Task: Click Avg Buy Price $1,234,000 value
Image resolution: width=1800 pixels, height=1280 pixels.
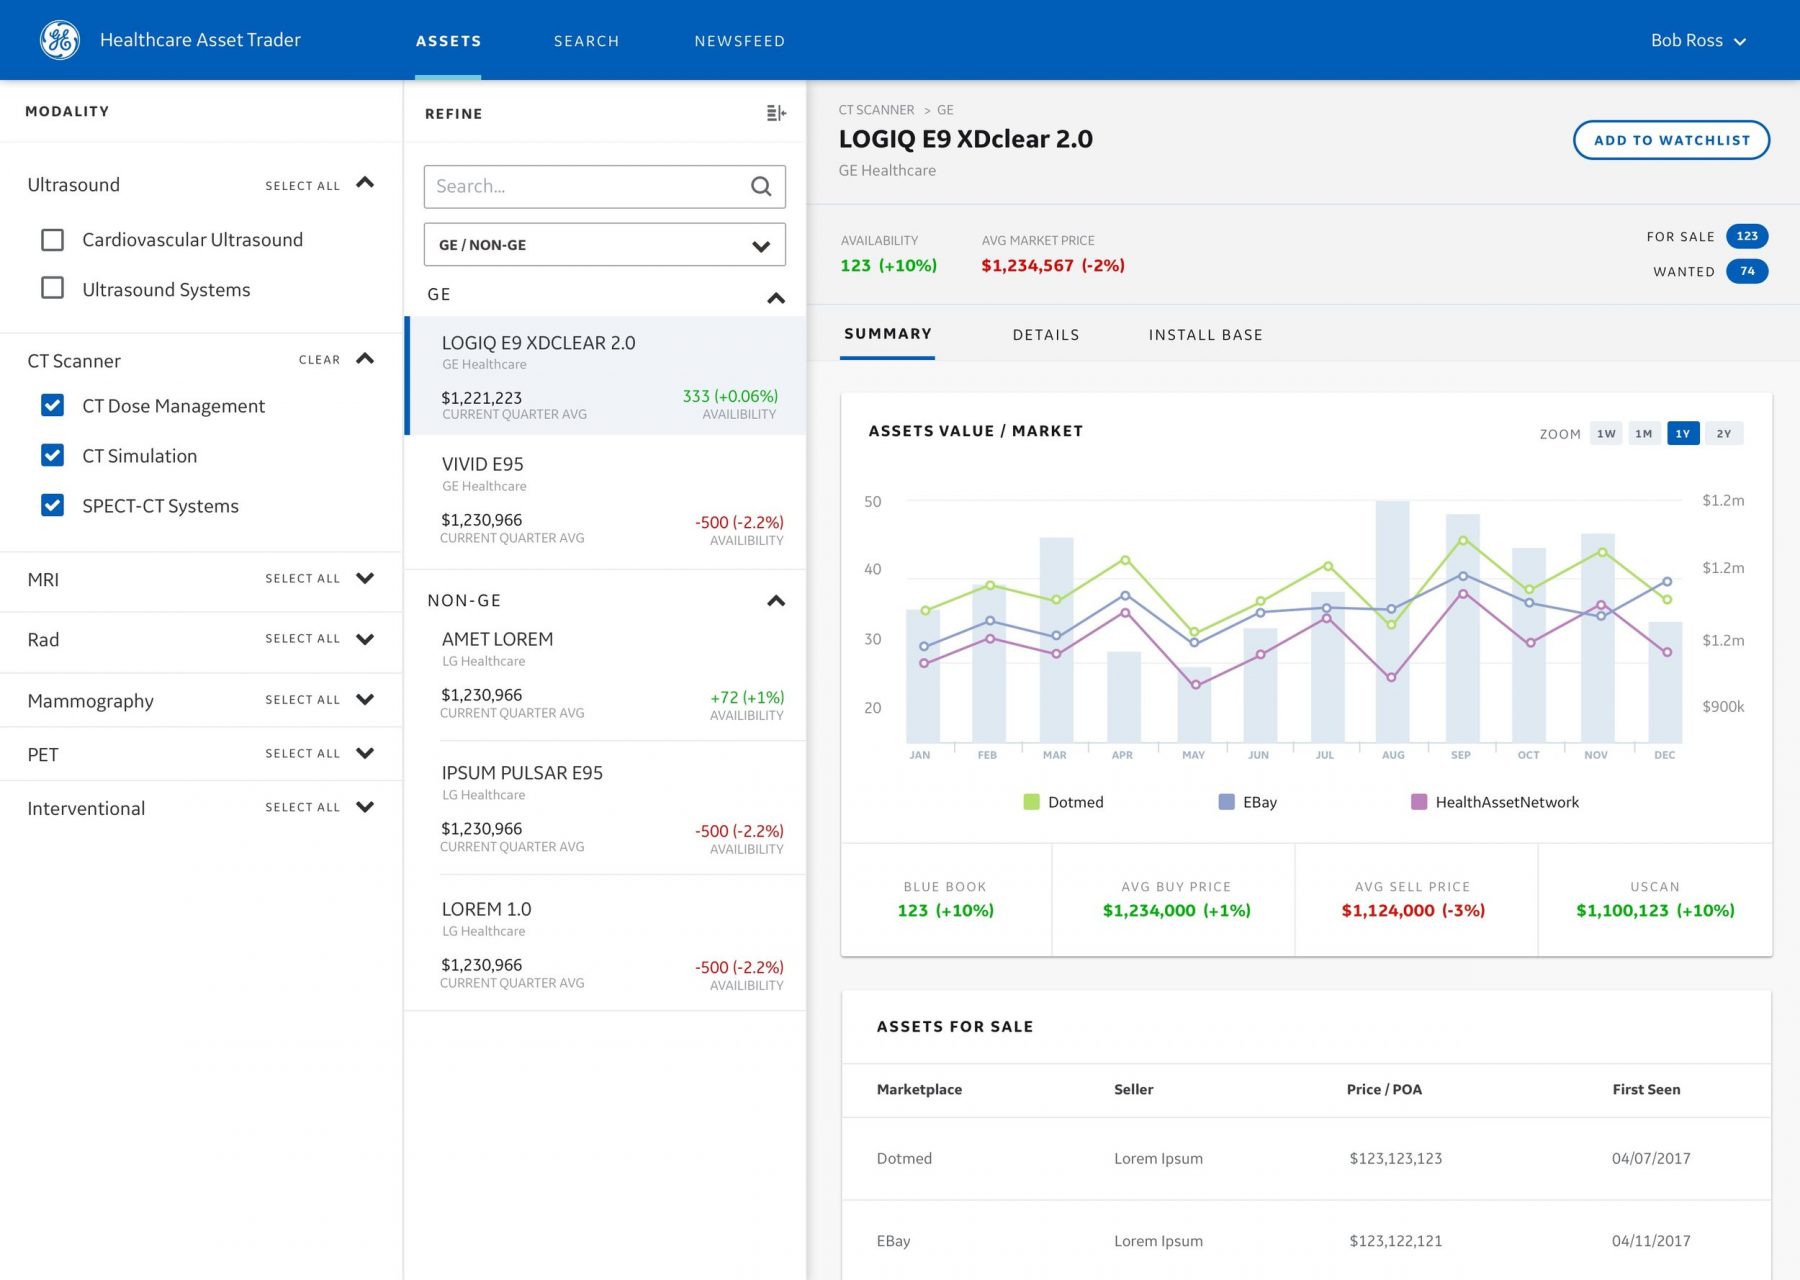Action: click(1176, 910)
